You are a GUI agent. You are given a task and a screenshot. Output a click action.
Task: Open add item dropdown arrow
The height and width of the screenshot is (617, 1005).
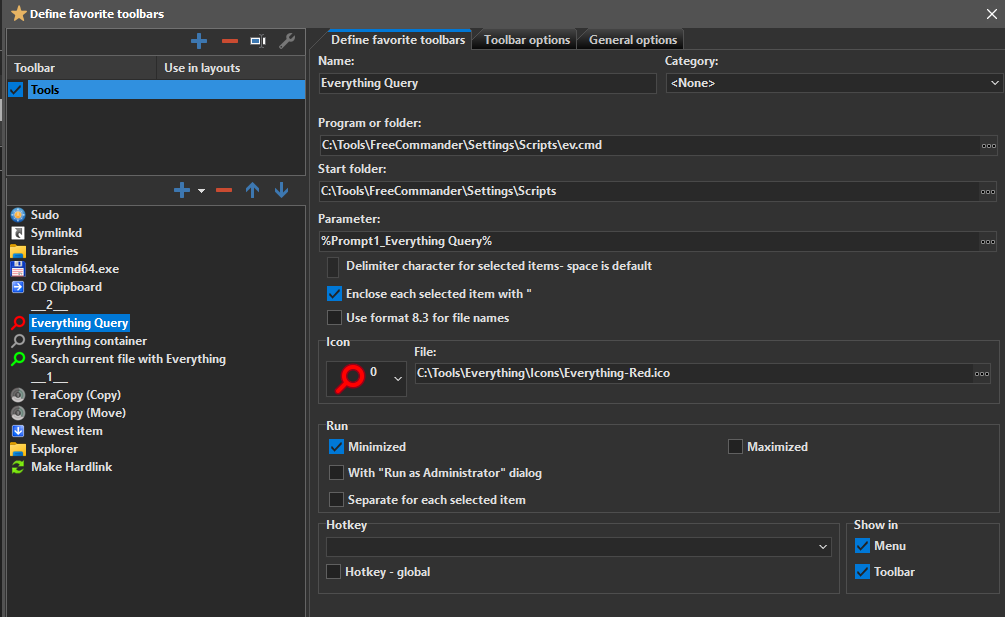[x=201, y=190]
